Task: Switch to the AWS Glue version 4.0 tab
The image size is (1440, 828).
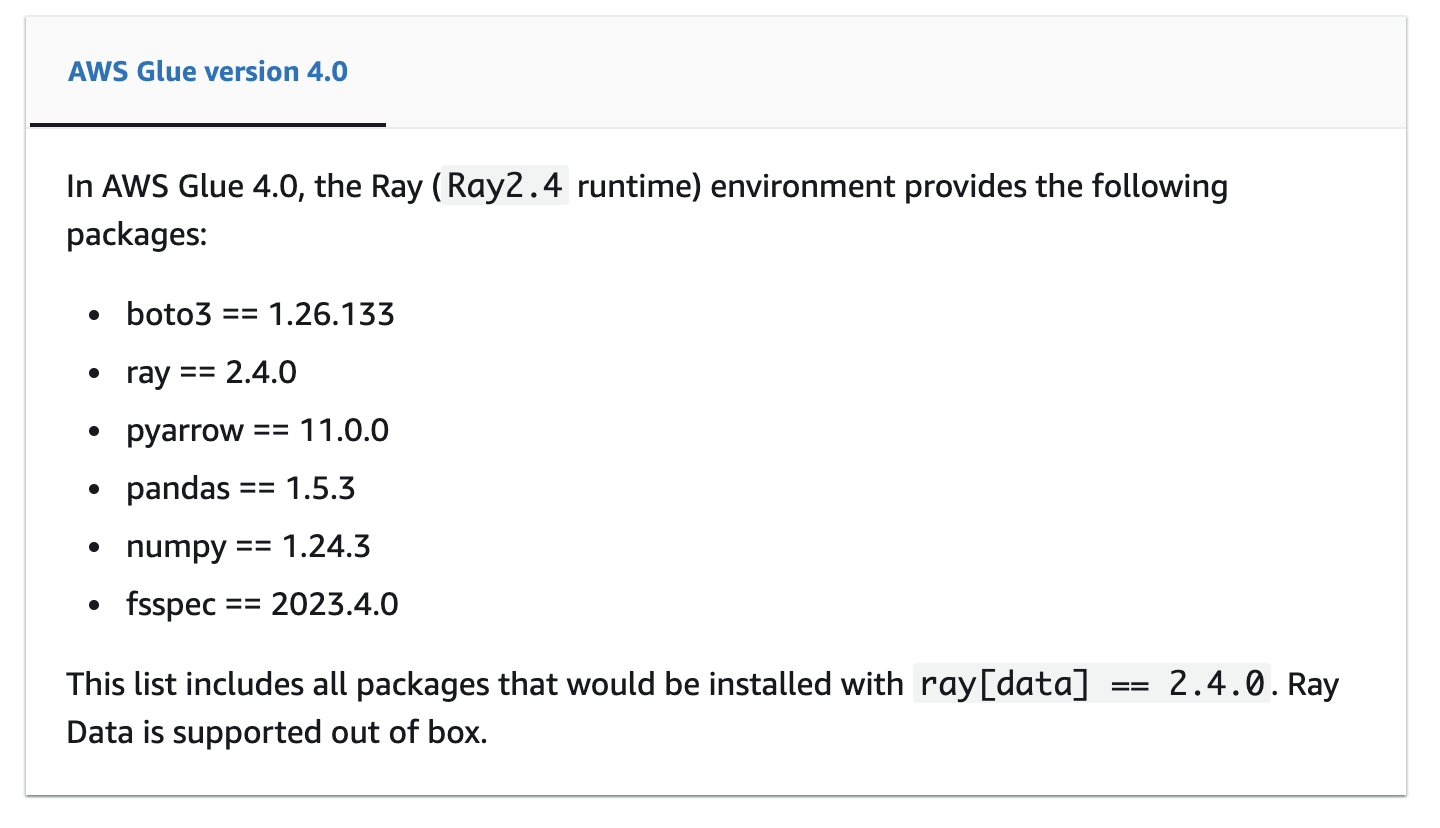Action: (206, 71)
